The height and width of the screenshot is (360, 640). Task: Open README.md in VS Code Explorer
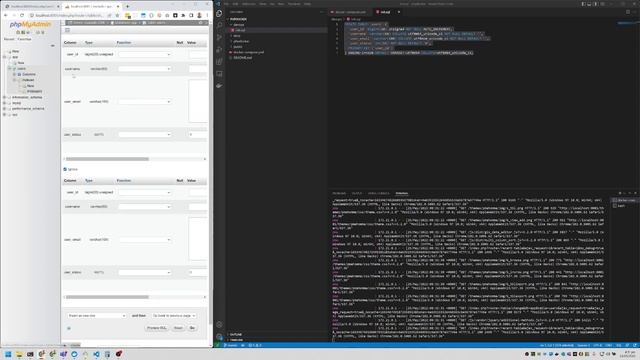click(242, 58)
